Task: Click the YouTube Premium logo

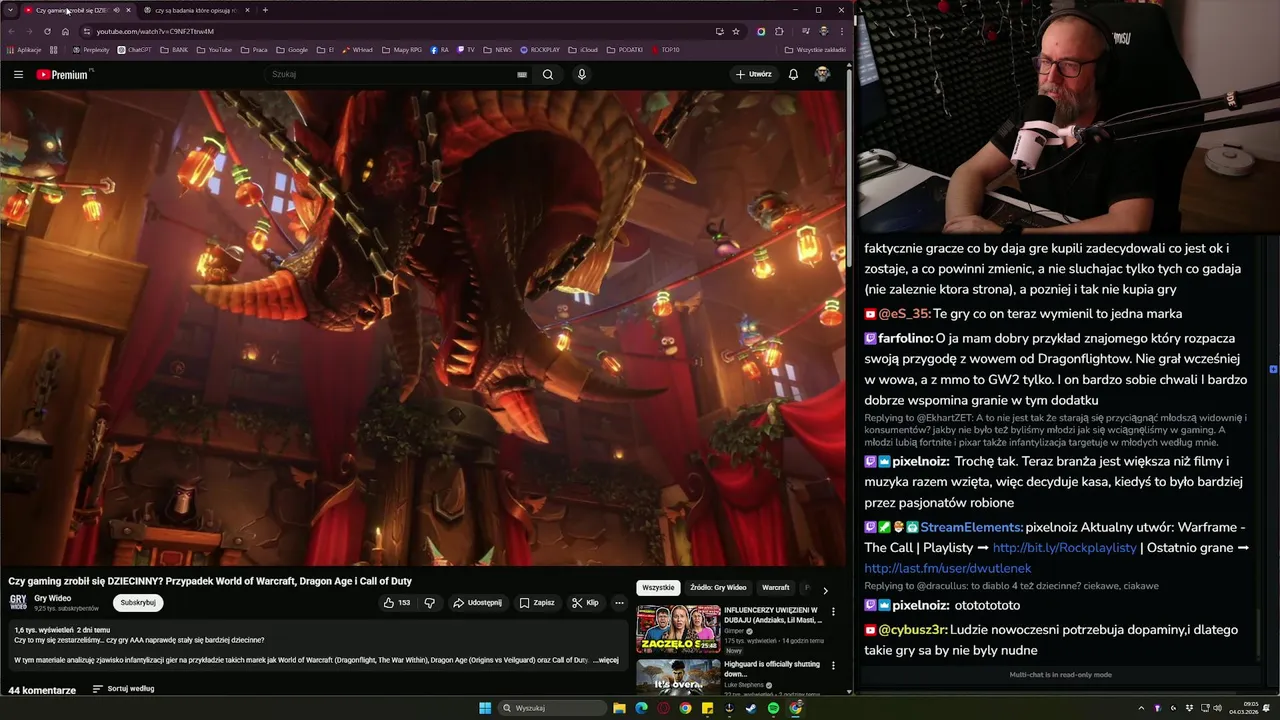Action: coord(64,74)
